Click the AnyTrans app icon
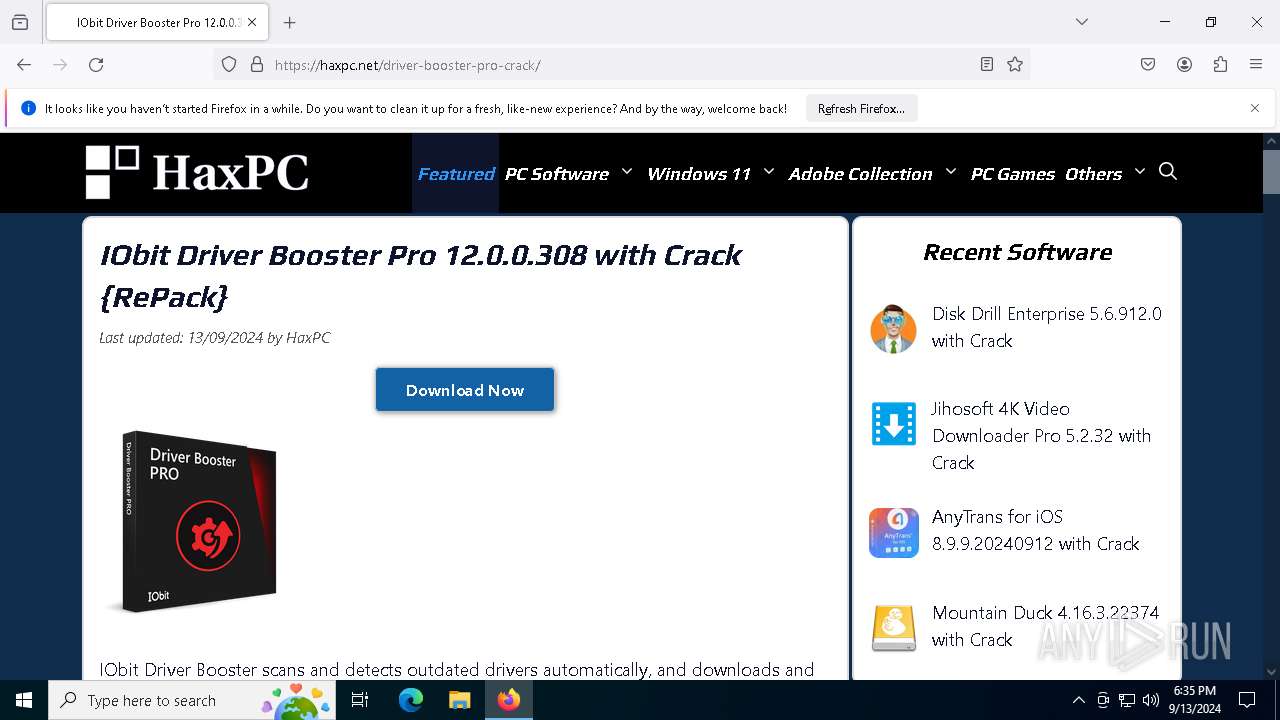The width and height of the screenshot is (1280, 720). click(893, 533)
